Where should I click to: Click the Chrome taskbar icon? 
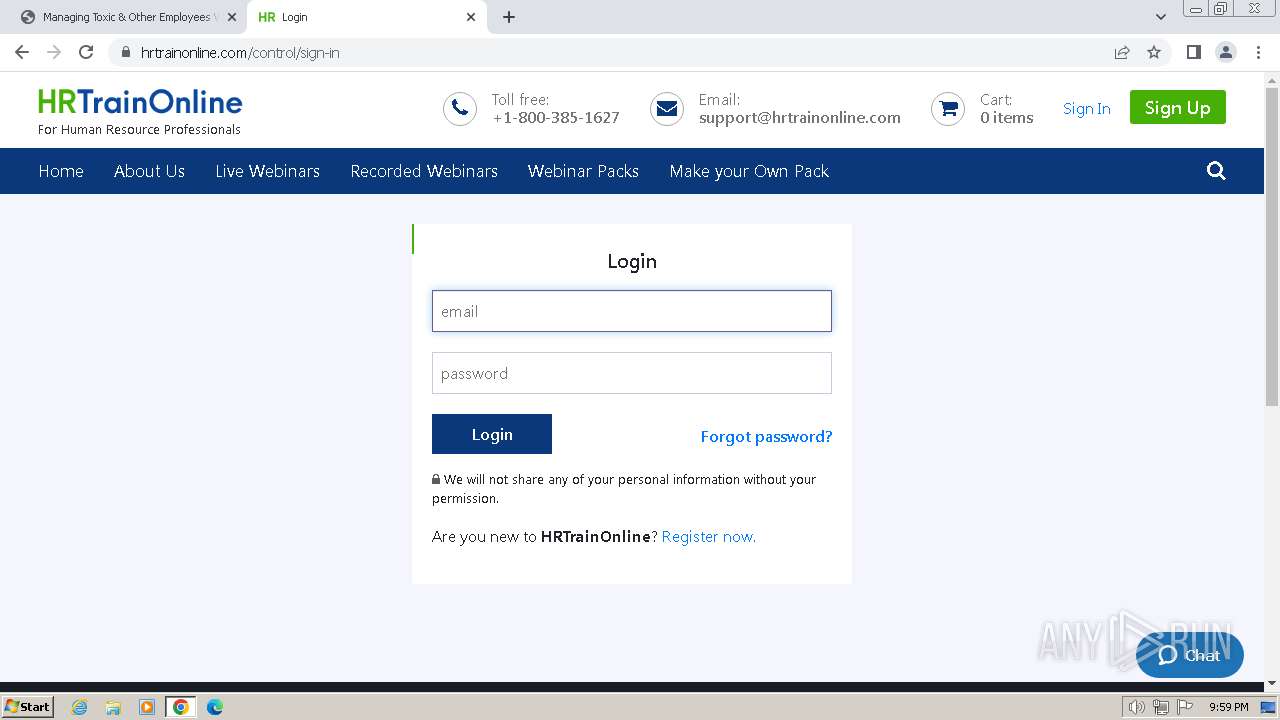tap(181, 707)
